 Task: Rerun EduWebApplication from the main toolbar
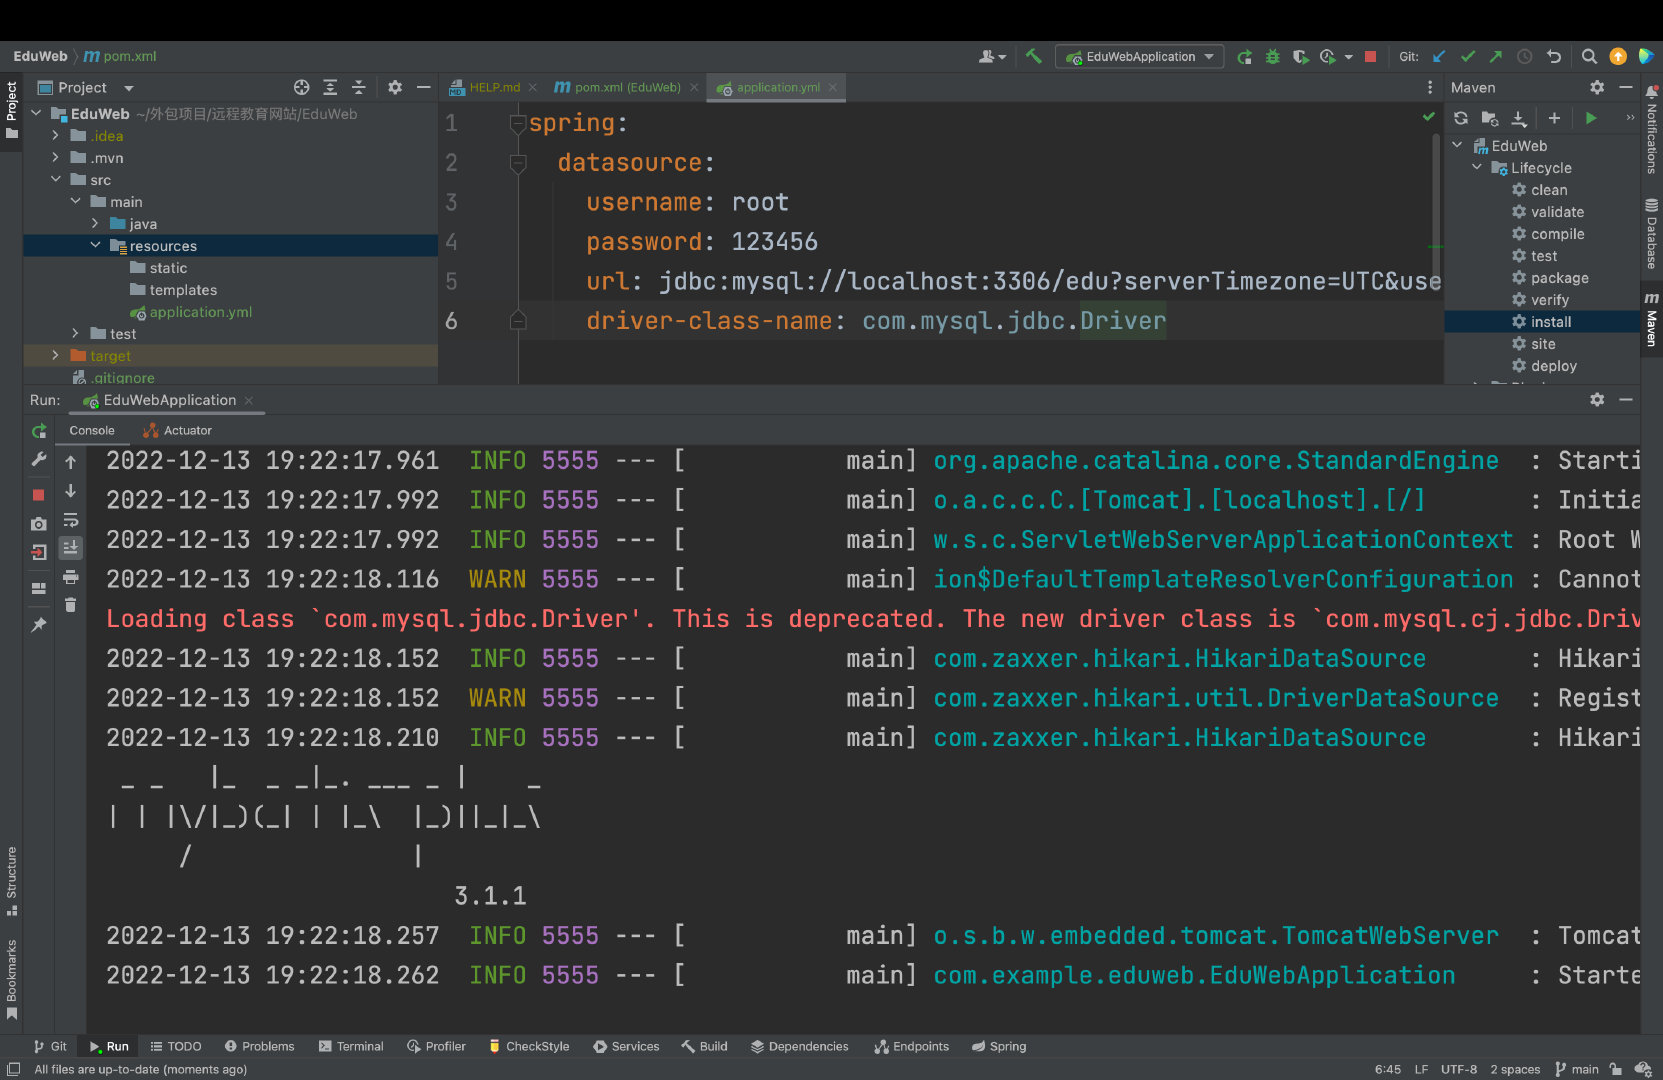coord(1245,57)
